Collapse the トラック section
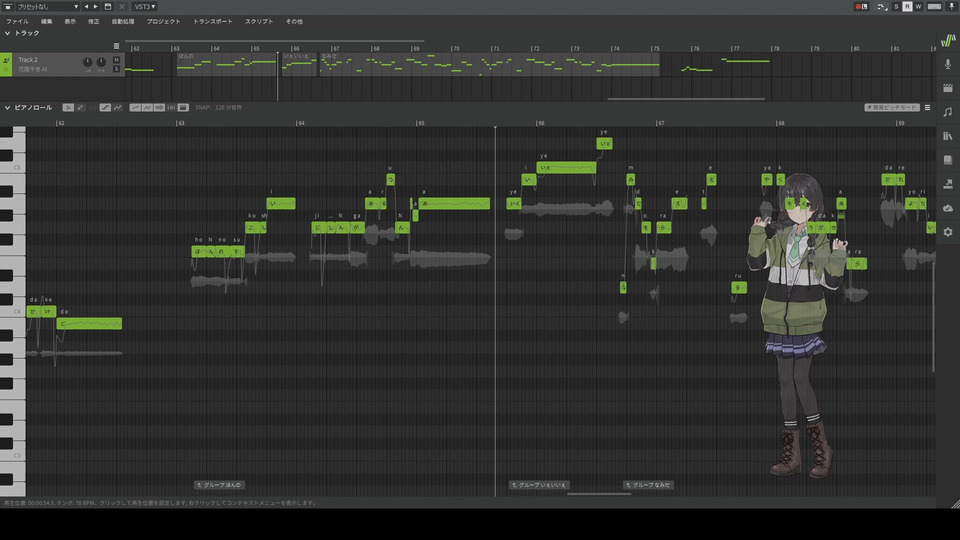The height and width of the screenshot is (540, 960). [x=7, y=33]
